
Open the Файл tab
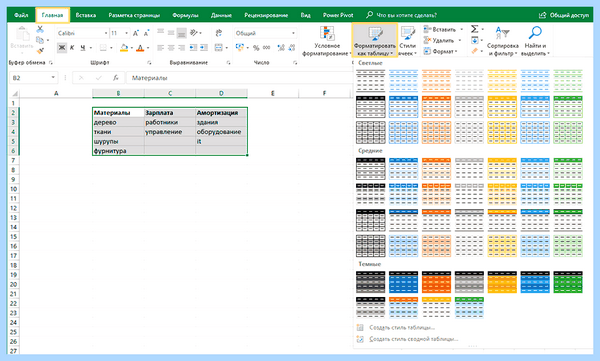[x=21, y=15]
